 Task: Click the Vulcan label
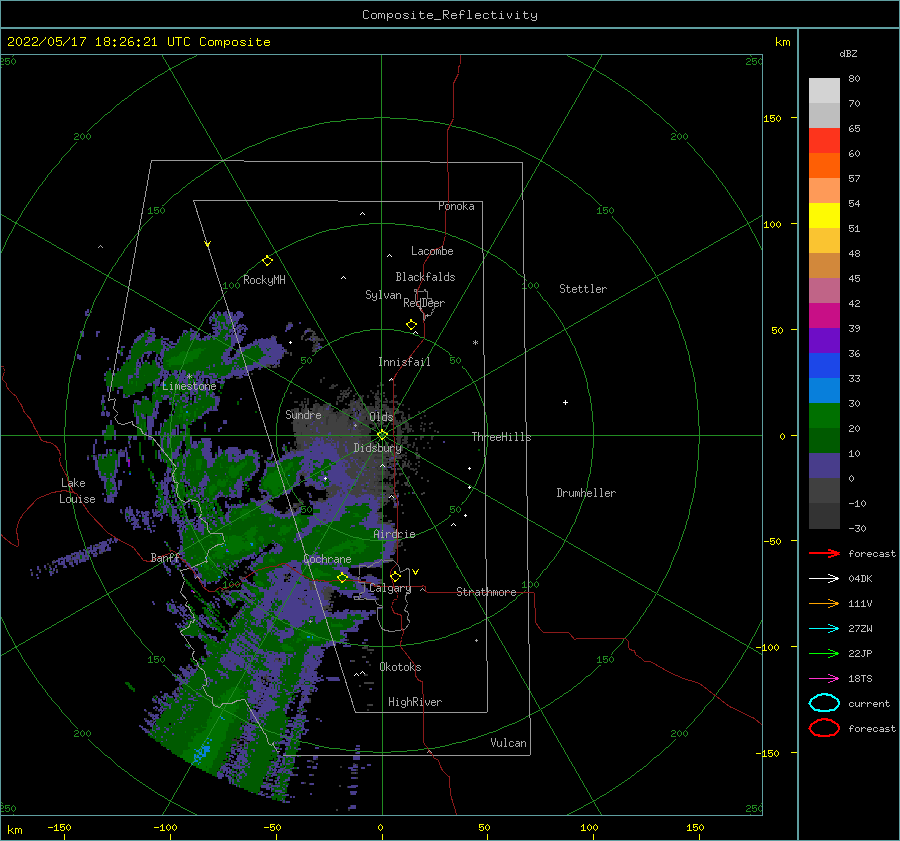508,743
